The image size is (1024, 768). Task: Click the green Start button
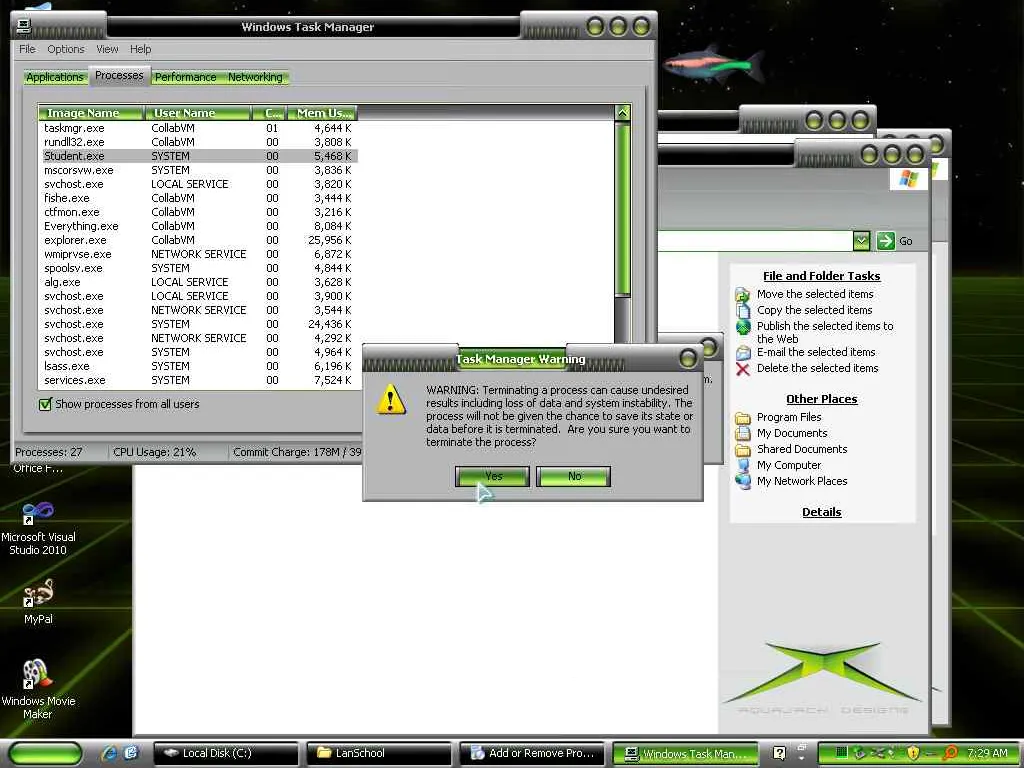(46, 753)
